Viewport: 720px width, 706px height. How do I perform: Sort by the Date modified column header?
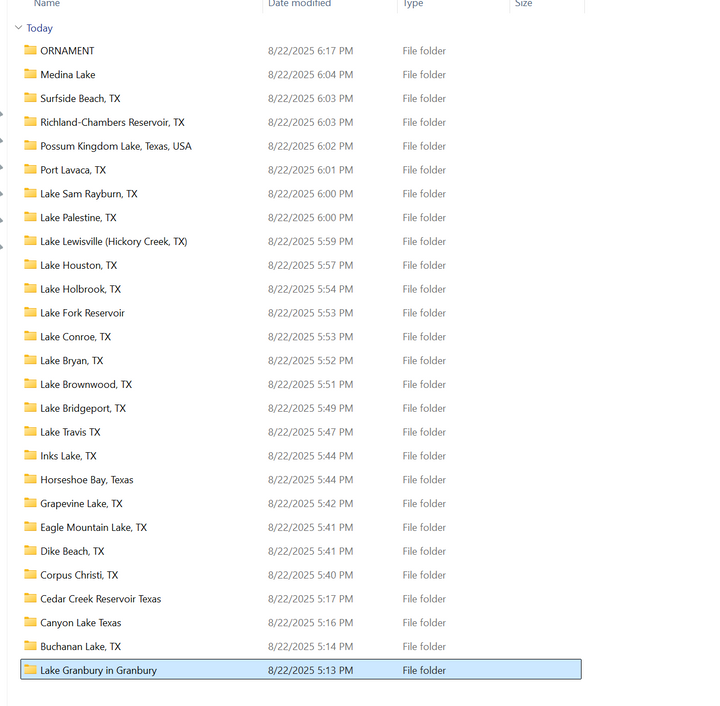pyautogui.click(x=299, y=4)
